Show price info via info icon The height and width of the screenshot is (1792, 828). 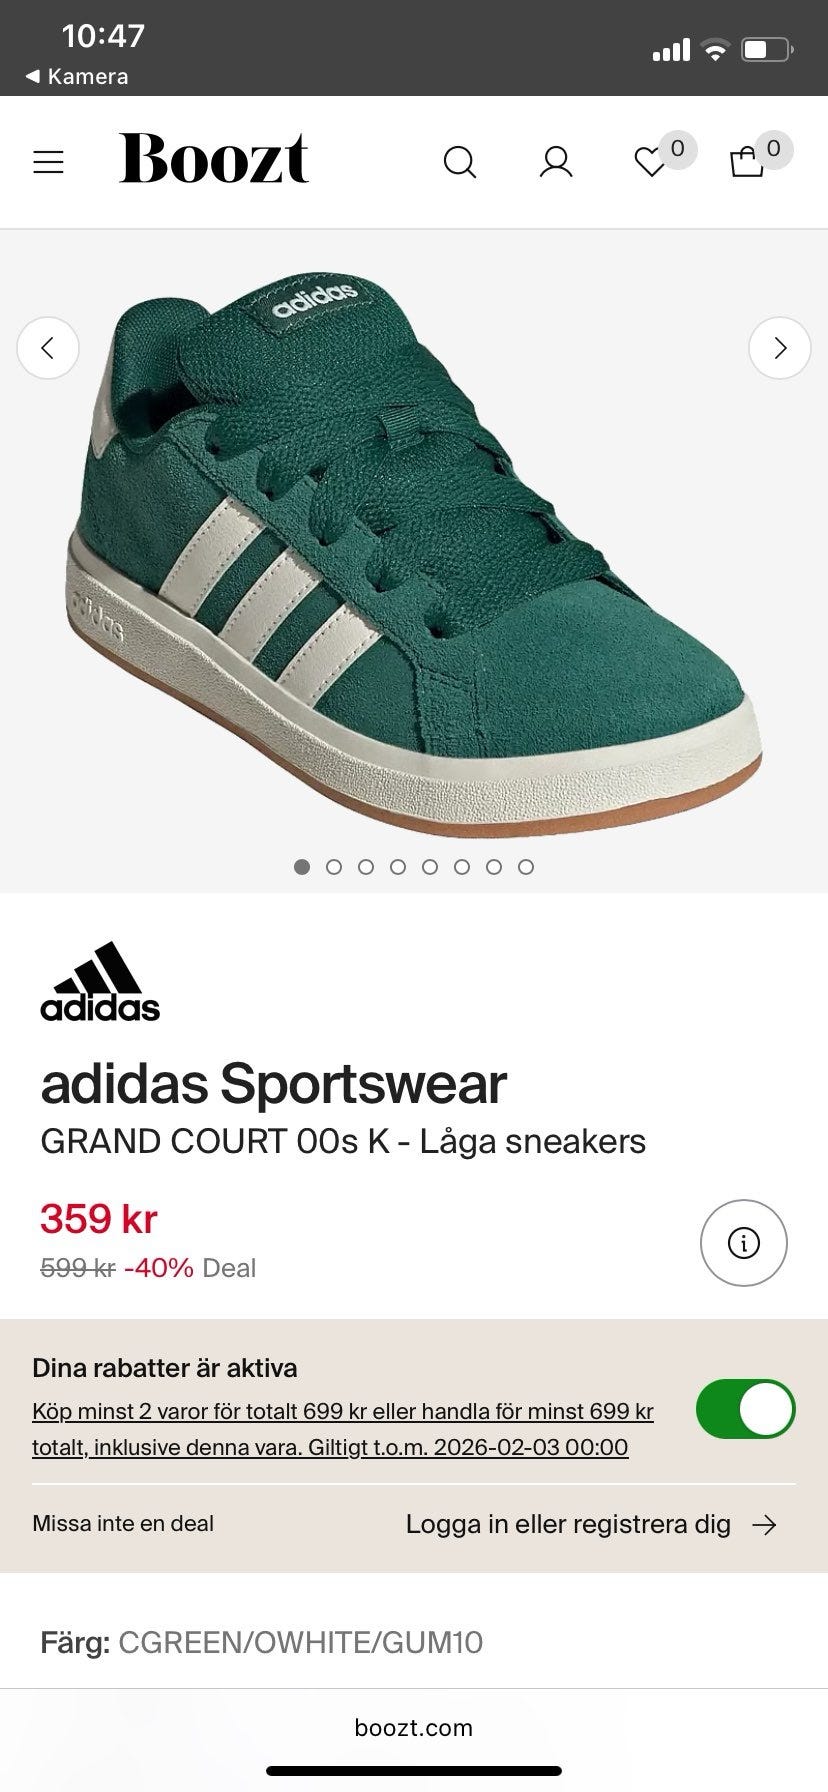pos(744,1243)
